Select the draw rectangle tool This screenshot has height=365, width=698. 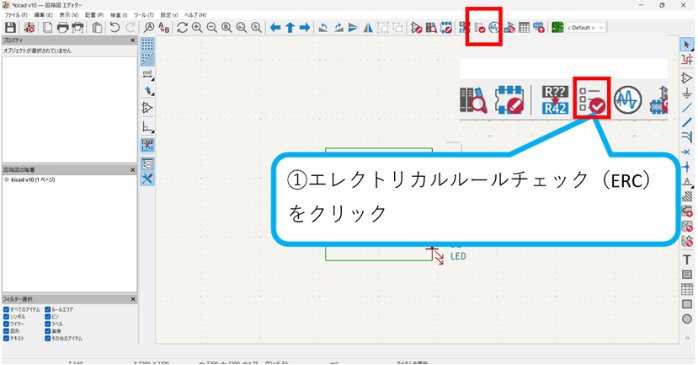pos(686,304)
